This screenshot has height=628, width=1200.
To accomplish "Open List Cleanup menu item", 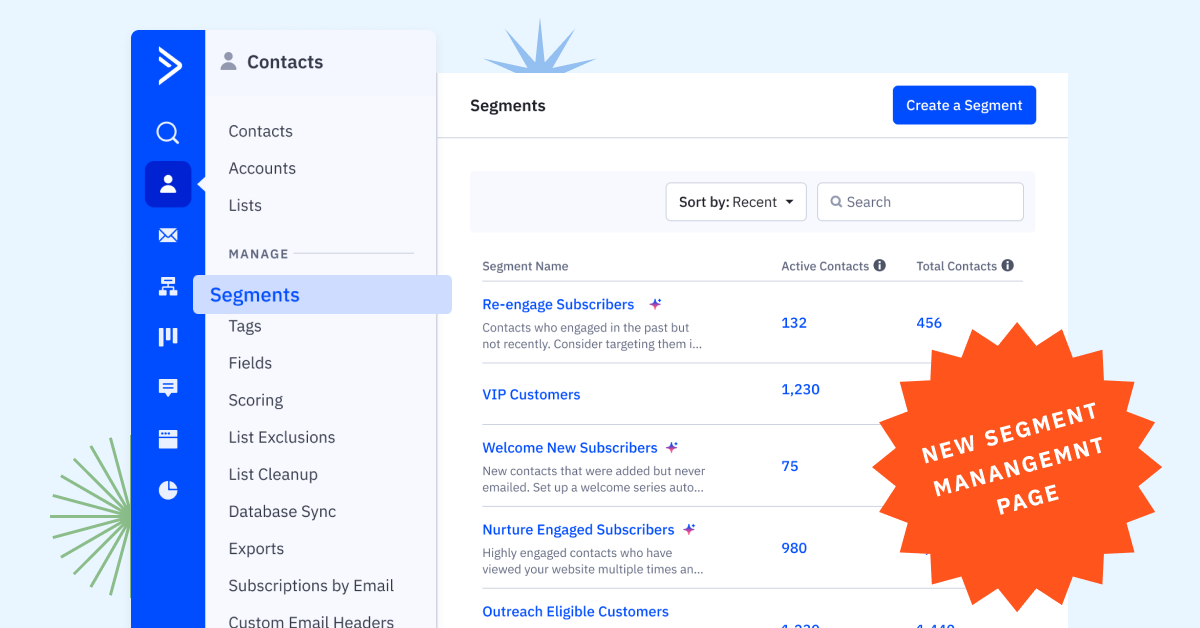I will point(273,474).
